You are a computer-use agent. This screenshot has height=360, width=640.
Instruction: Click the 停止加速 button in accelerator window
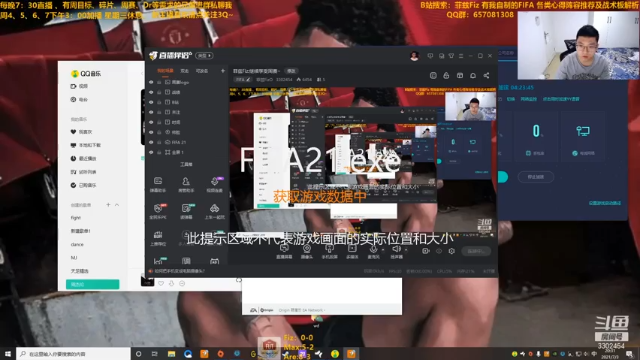click(x=536, y=177)
